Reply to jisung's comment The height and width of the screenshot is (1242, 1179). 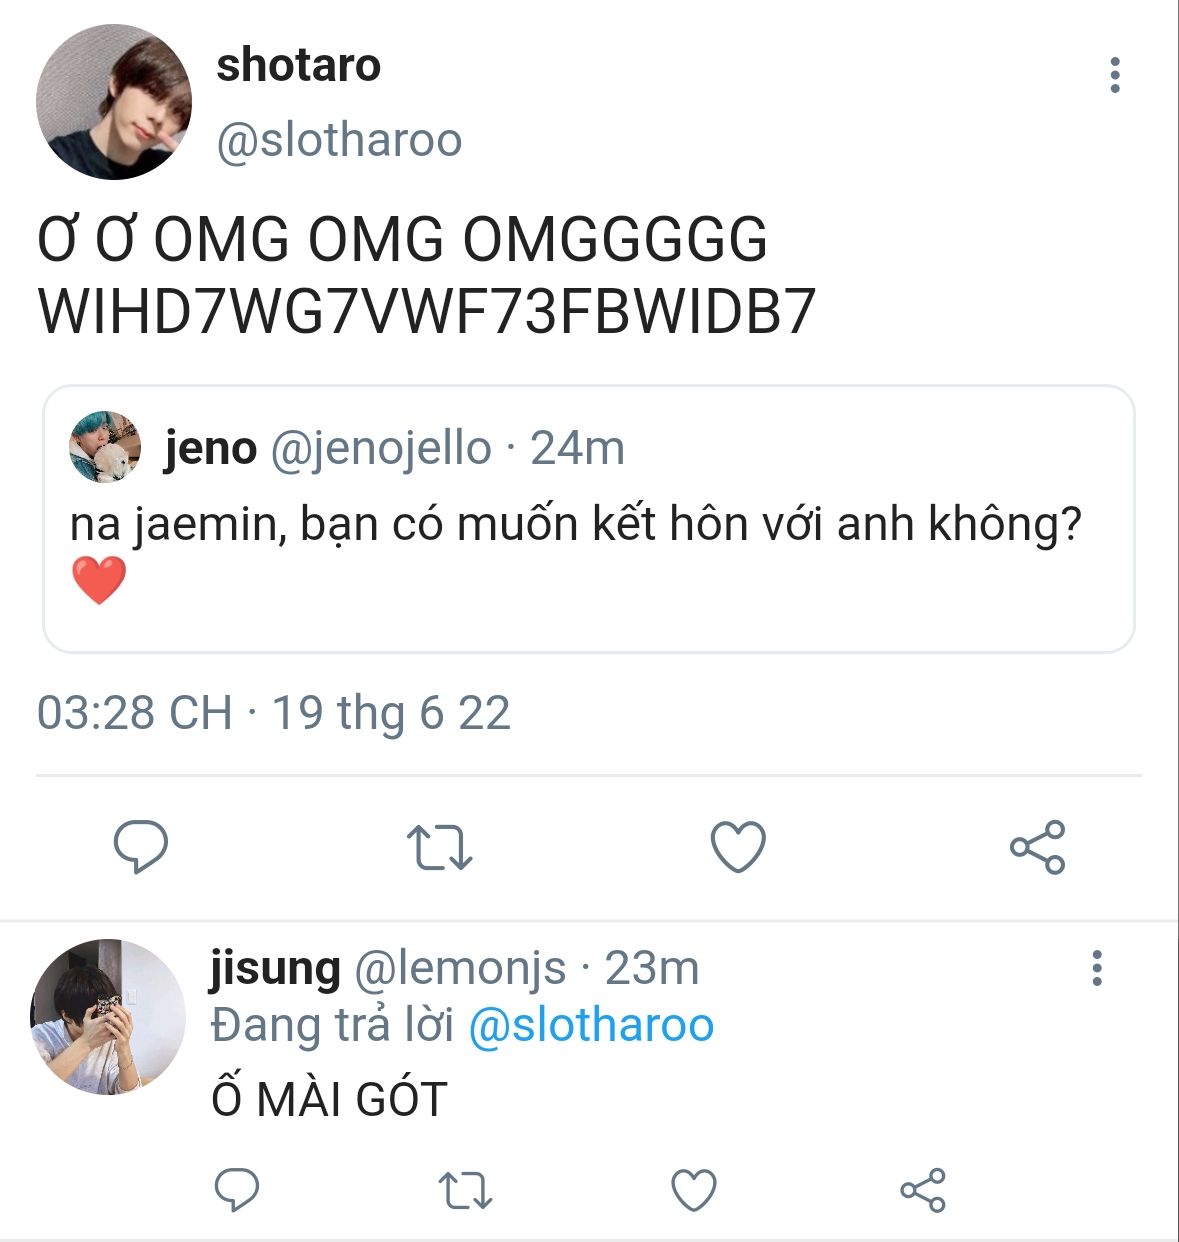(x=237, y=1190)
